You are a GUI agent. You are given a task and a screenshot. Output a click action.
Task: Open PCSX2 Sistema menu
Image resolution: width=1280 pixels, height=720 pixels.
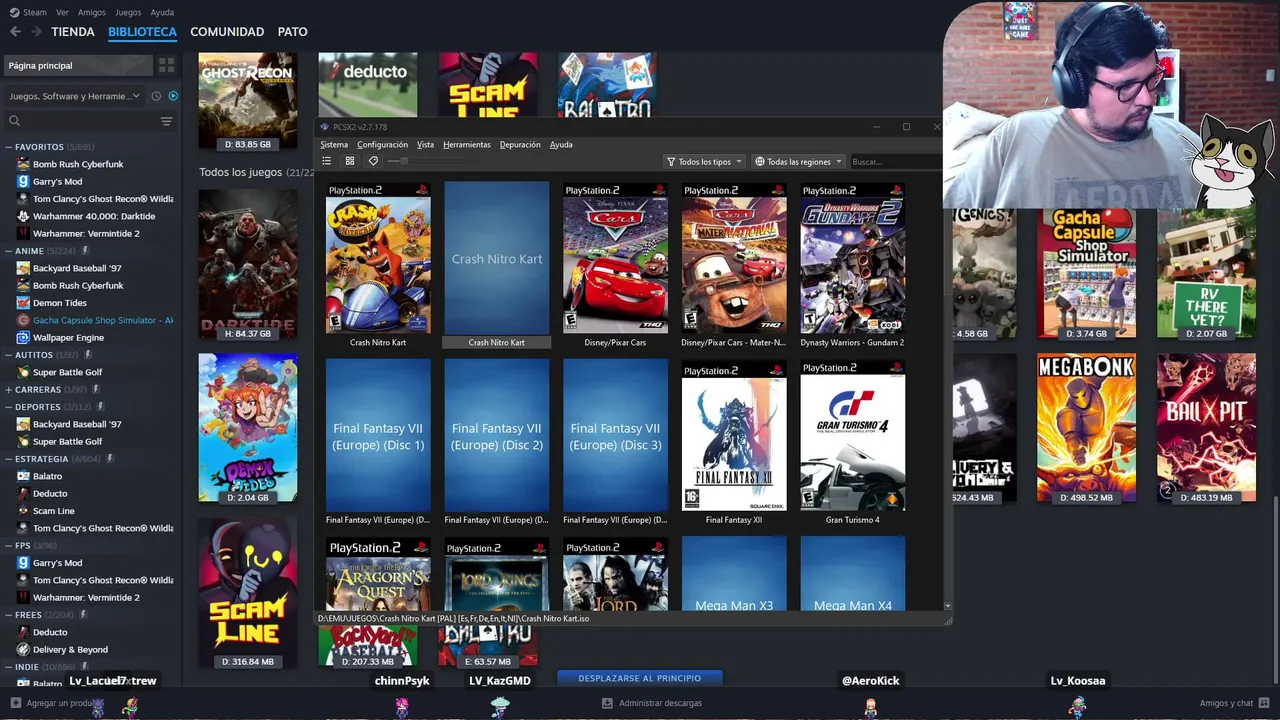[x=334, y=144]
